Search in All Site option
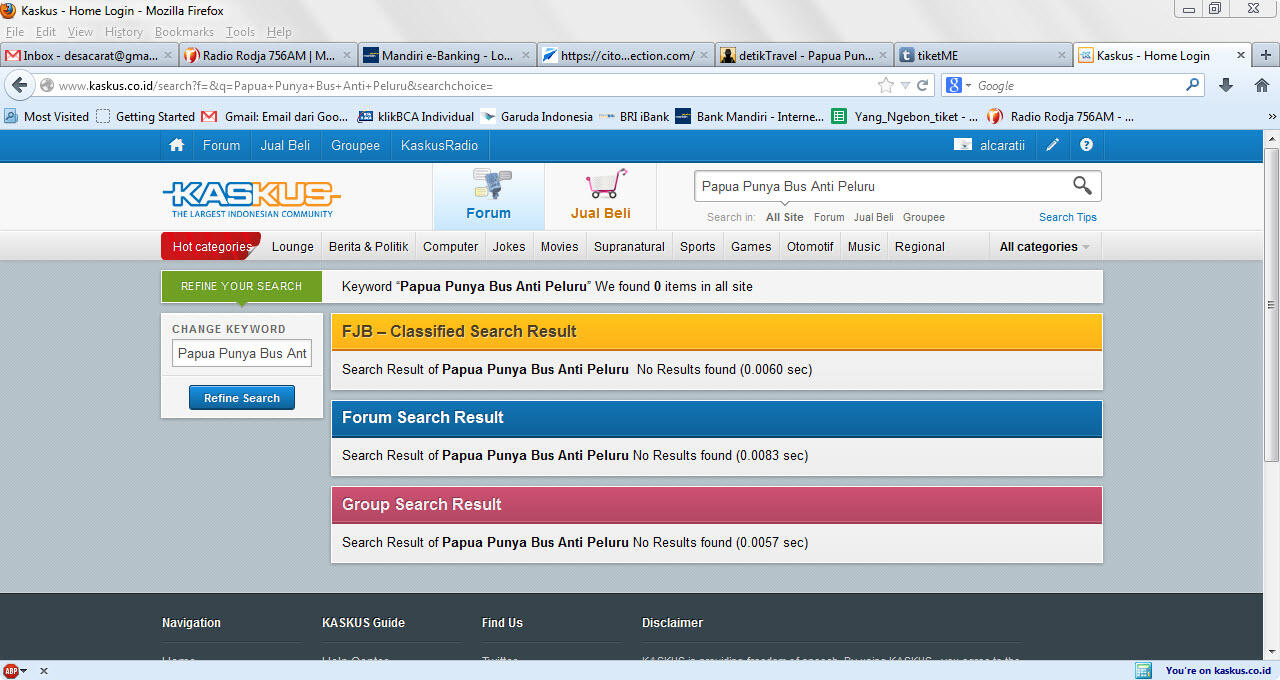 (784, 217)
